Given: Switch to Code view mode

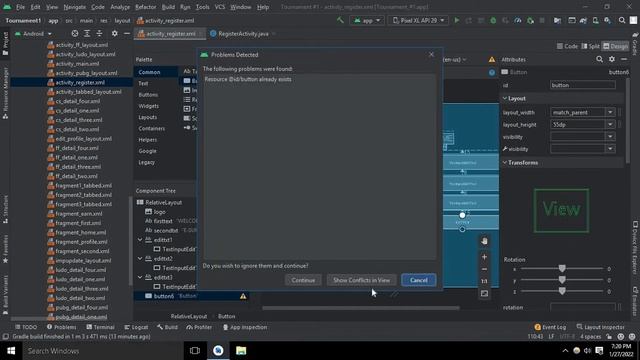Looking at the screenshot, I should click(567, 46).
